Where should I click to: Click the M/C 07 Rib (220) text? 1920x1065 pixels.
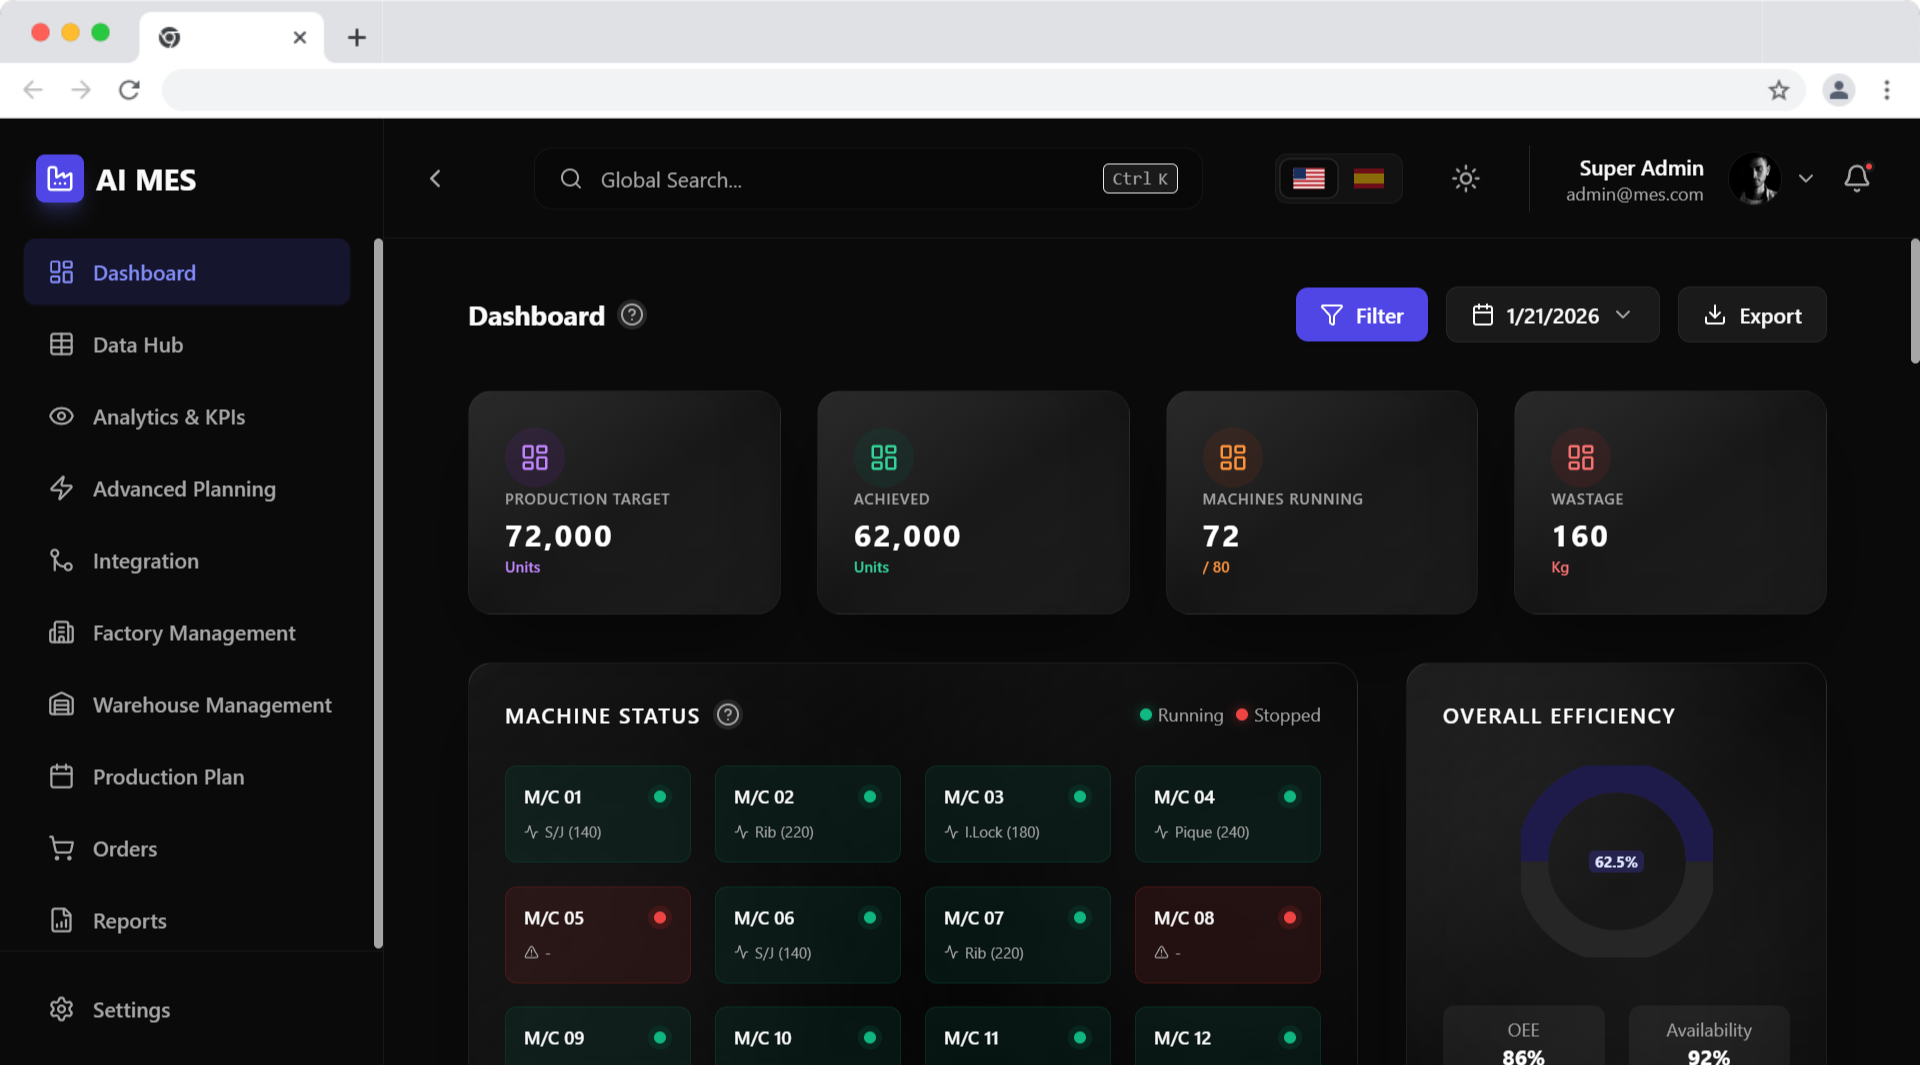[994, 953]
